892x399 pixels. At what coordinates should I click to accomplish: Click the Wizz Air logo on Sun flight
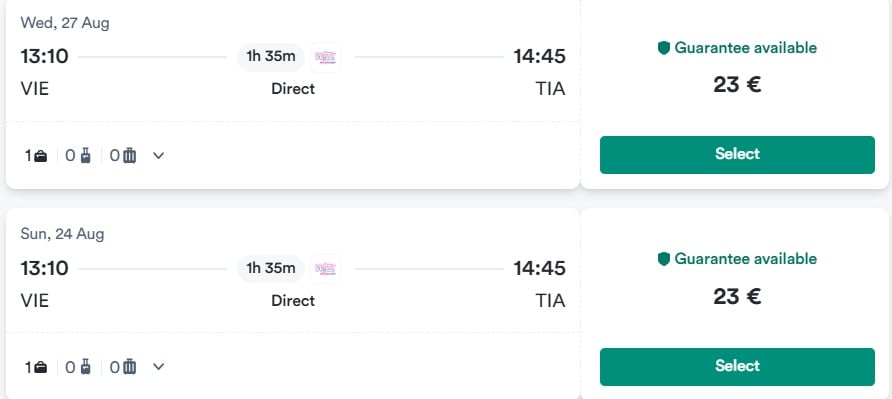coord(325,269)
